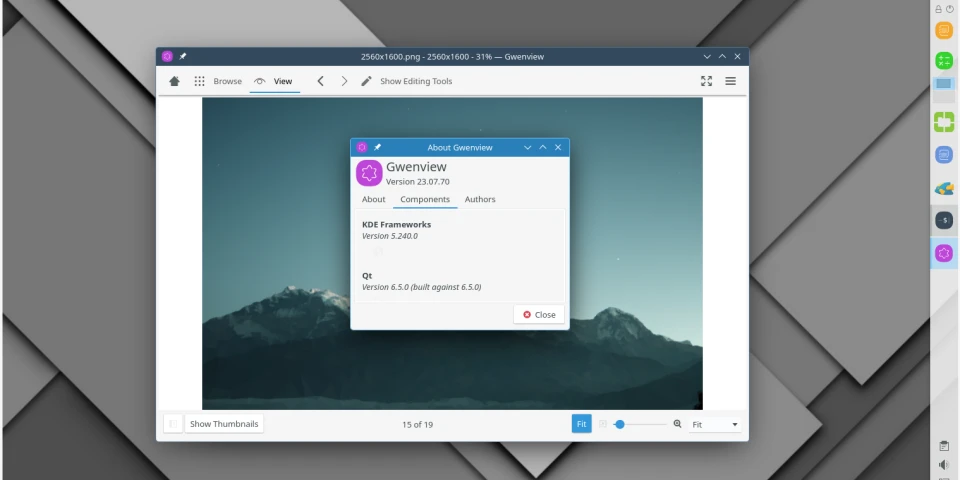The image size is (960, 480).
Task: Toggle the sidebar icon in the status bar
Action: (172, 424)
